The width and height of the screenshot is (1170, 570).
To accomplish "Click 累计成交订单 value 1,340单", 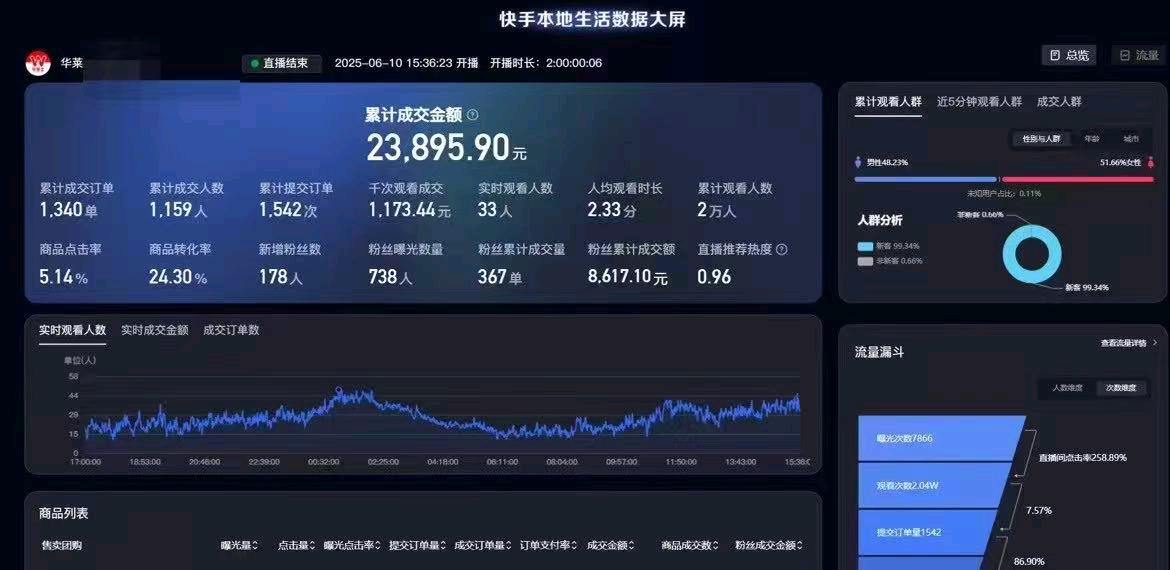I will (69, 210).
